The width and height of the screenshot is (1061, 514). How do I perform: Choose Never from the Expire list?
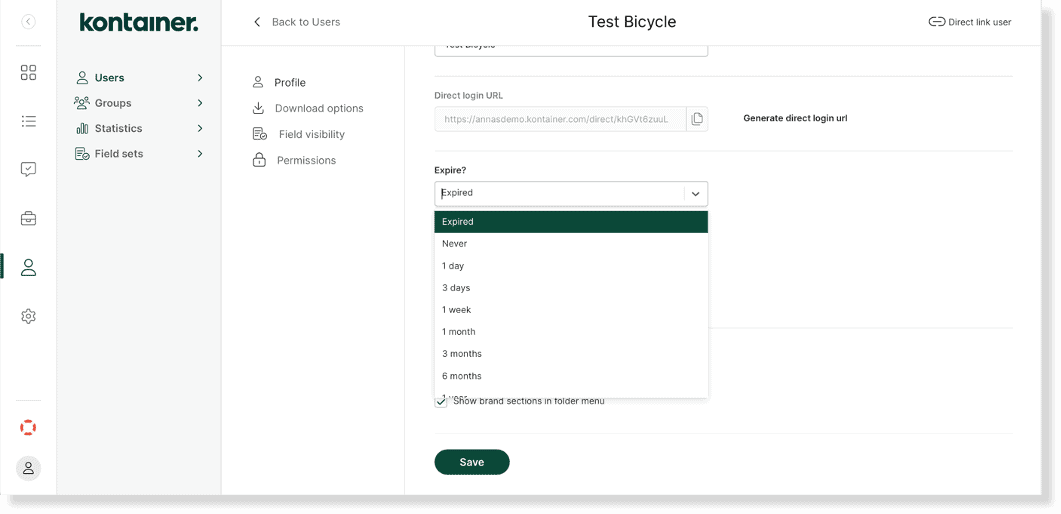[x=571, y=243]
